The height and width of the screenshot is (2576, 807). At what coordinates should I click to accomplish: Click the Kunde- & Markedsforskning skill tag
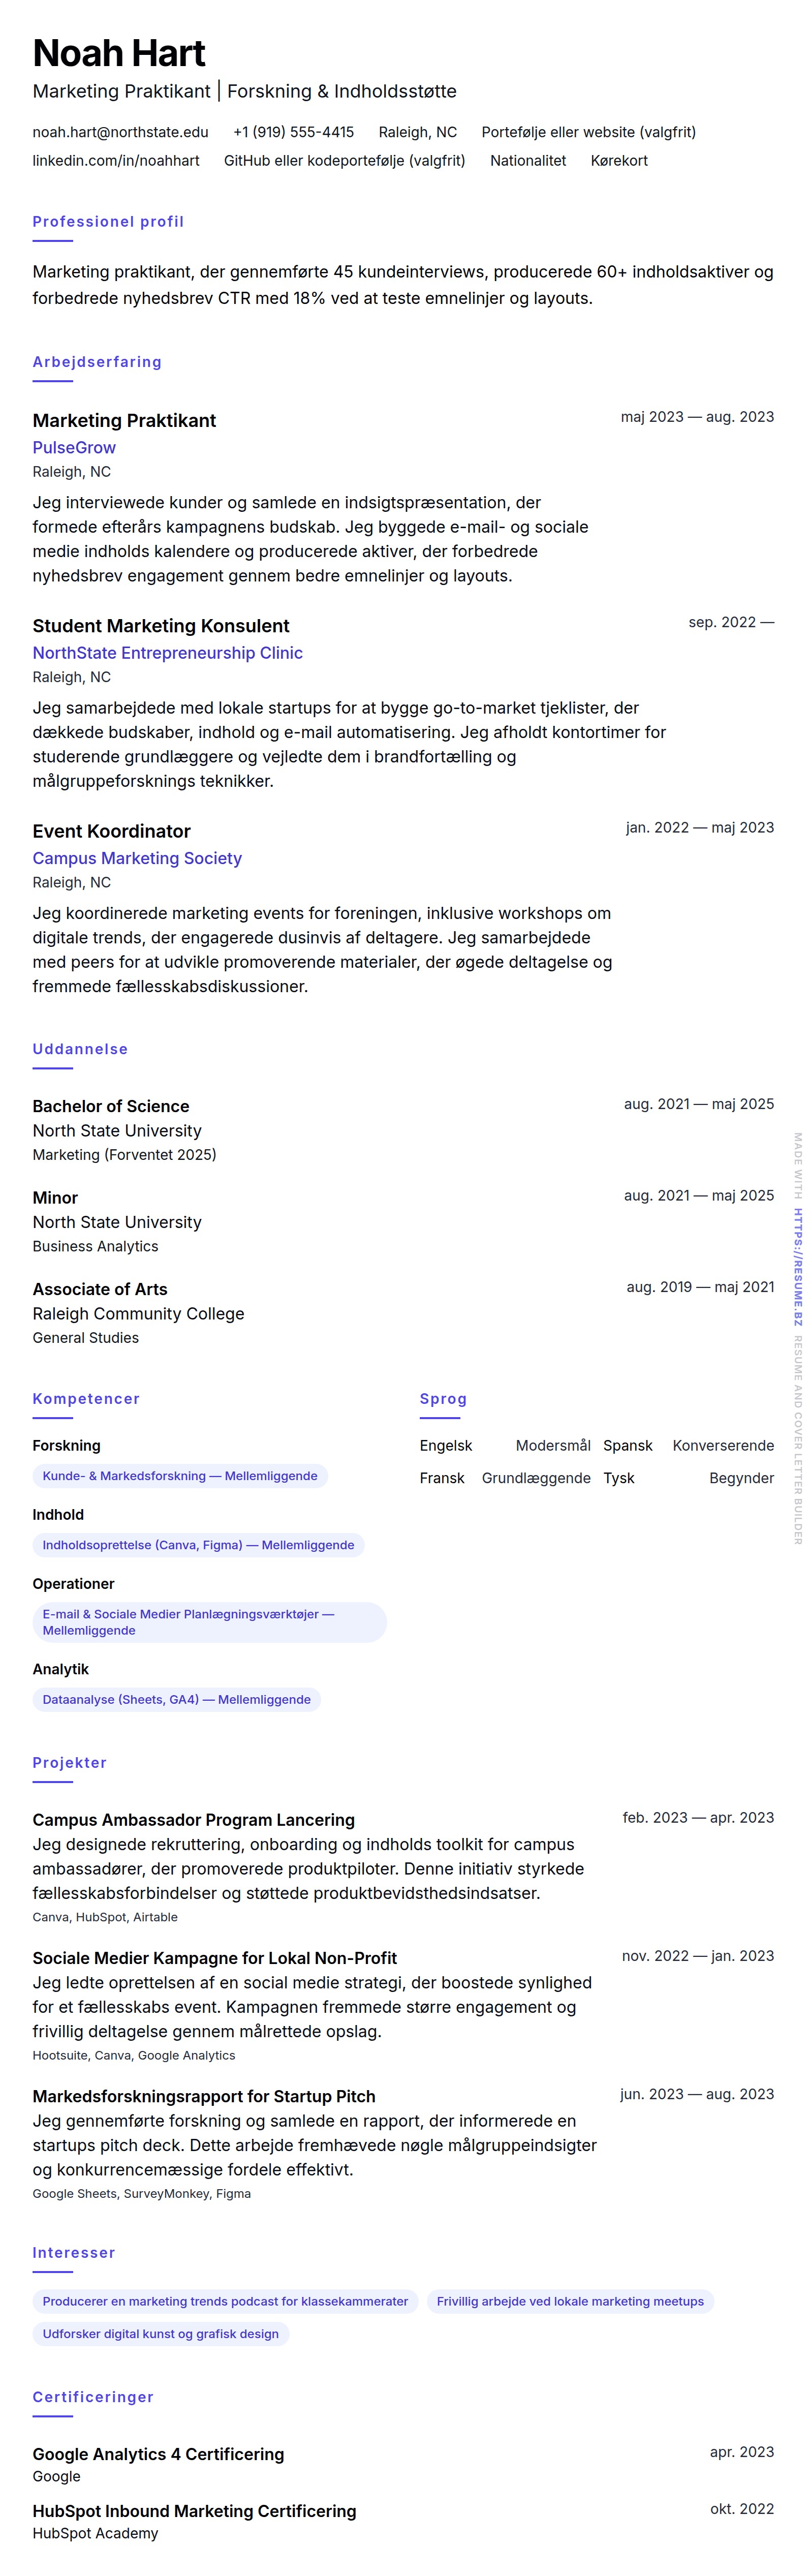point(180,1476)
